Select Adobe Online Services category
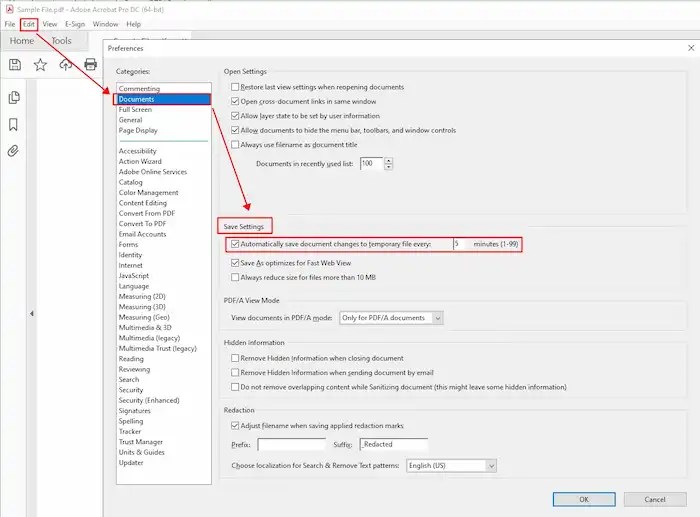Viewport: 700px width, 517px height. pyautogui.click(x=153, y=172)
